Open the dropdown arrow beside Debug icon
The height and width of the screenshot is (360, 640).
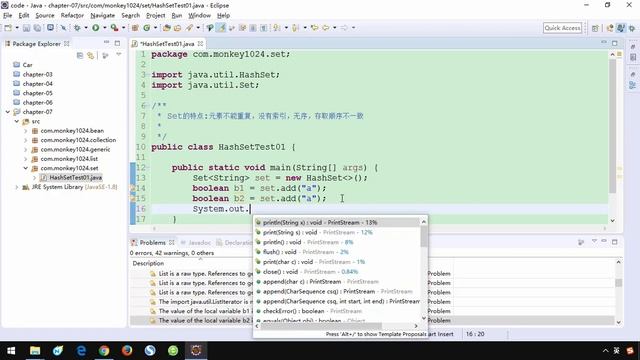pos(86,28)
